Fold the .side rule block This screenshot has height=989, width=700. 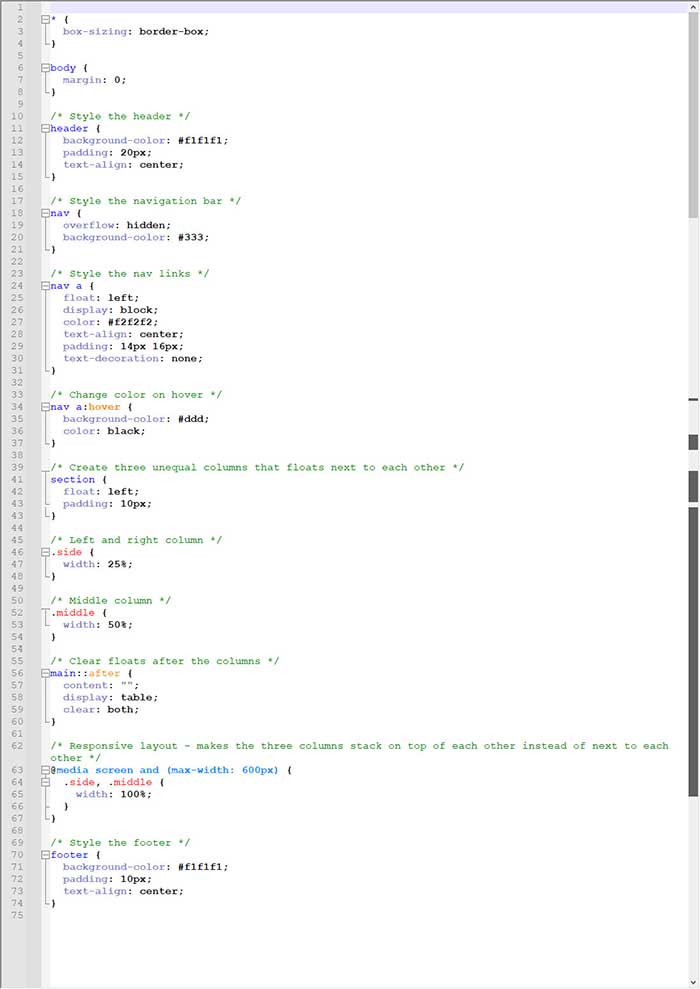pos(45,552)
